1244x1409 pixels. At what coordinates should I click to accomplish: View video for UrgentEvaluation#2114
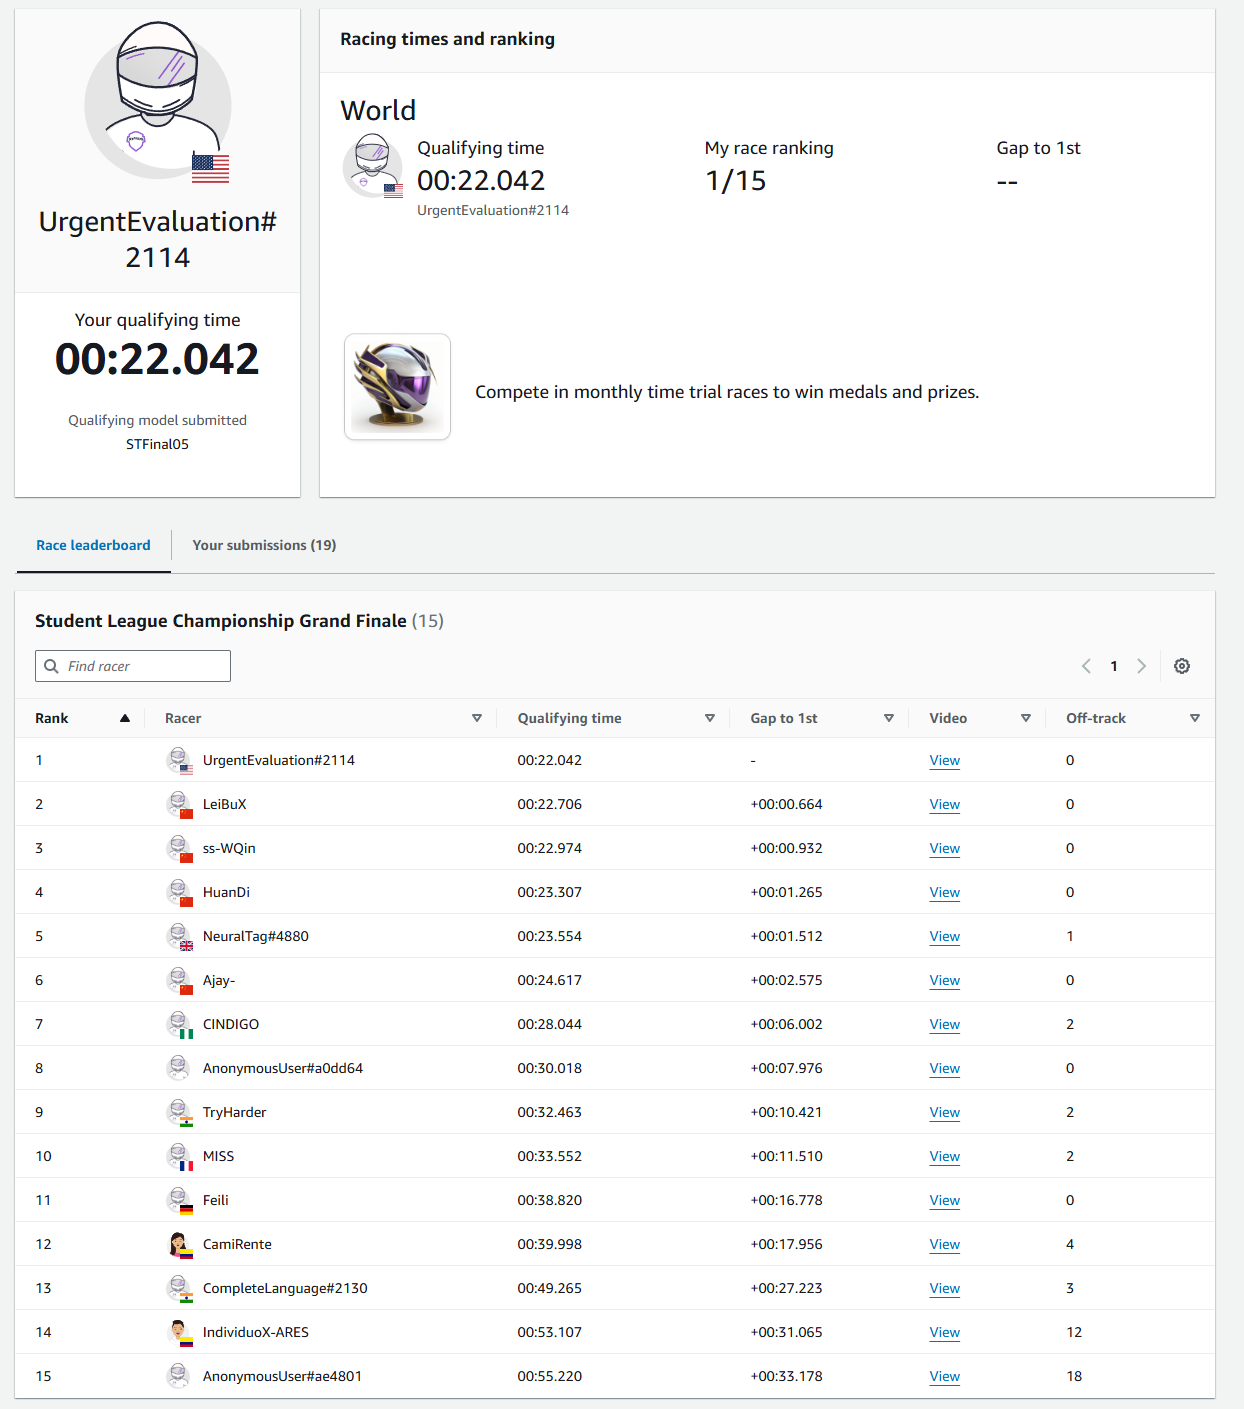(944, 760)
